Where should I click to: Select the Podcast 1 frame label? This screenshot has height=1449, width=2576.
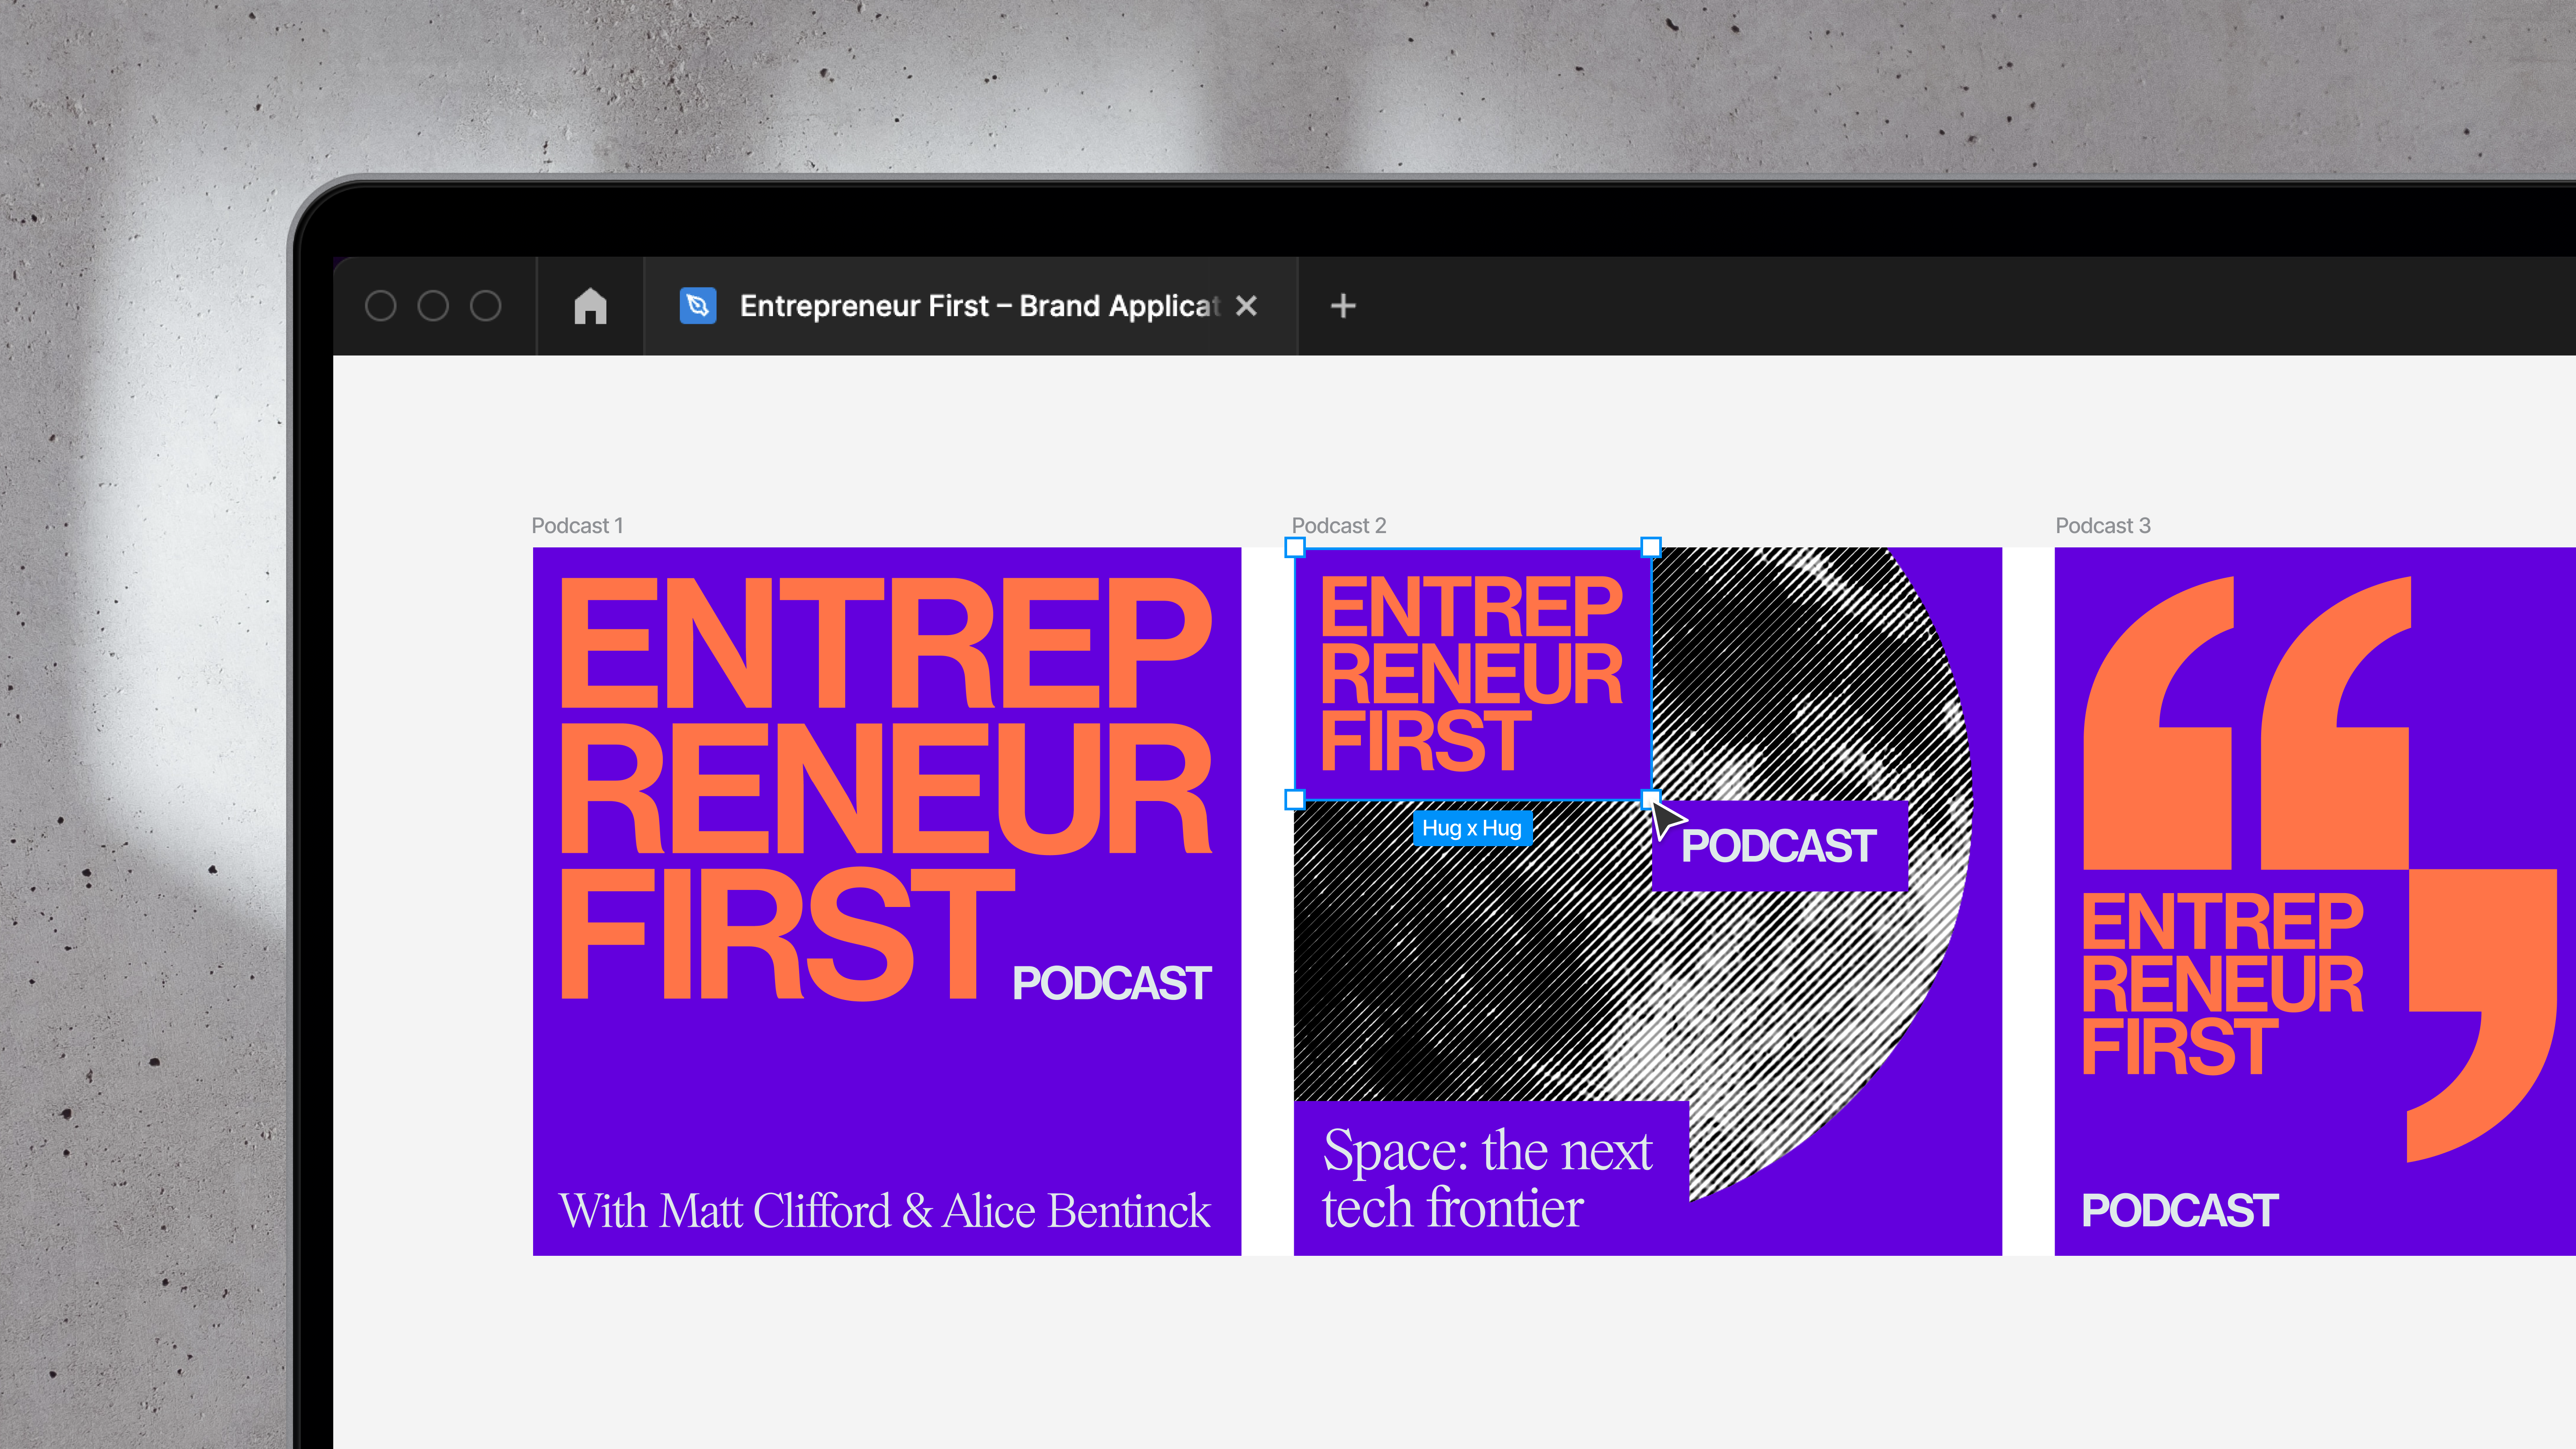pos(577,526)
